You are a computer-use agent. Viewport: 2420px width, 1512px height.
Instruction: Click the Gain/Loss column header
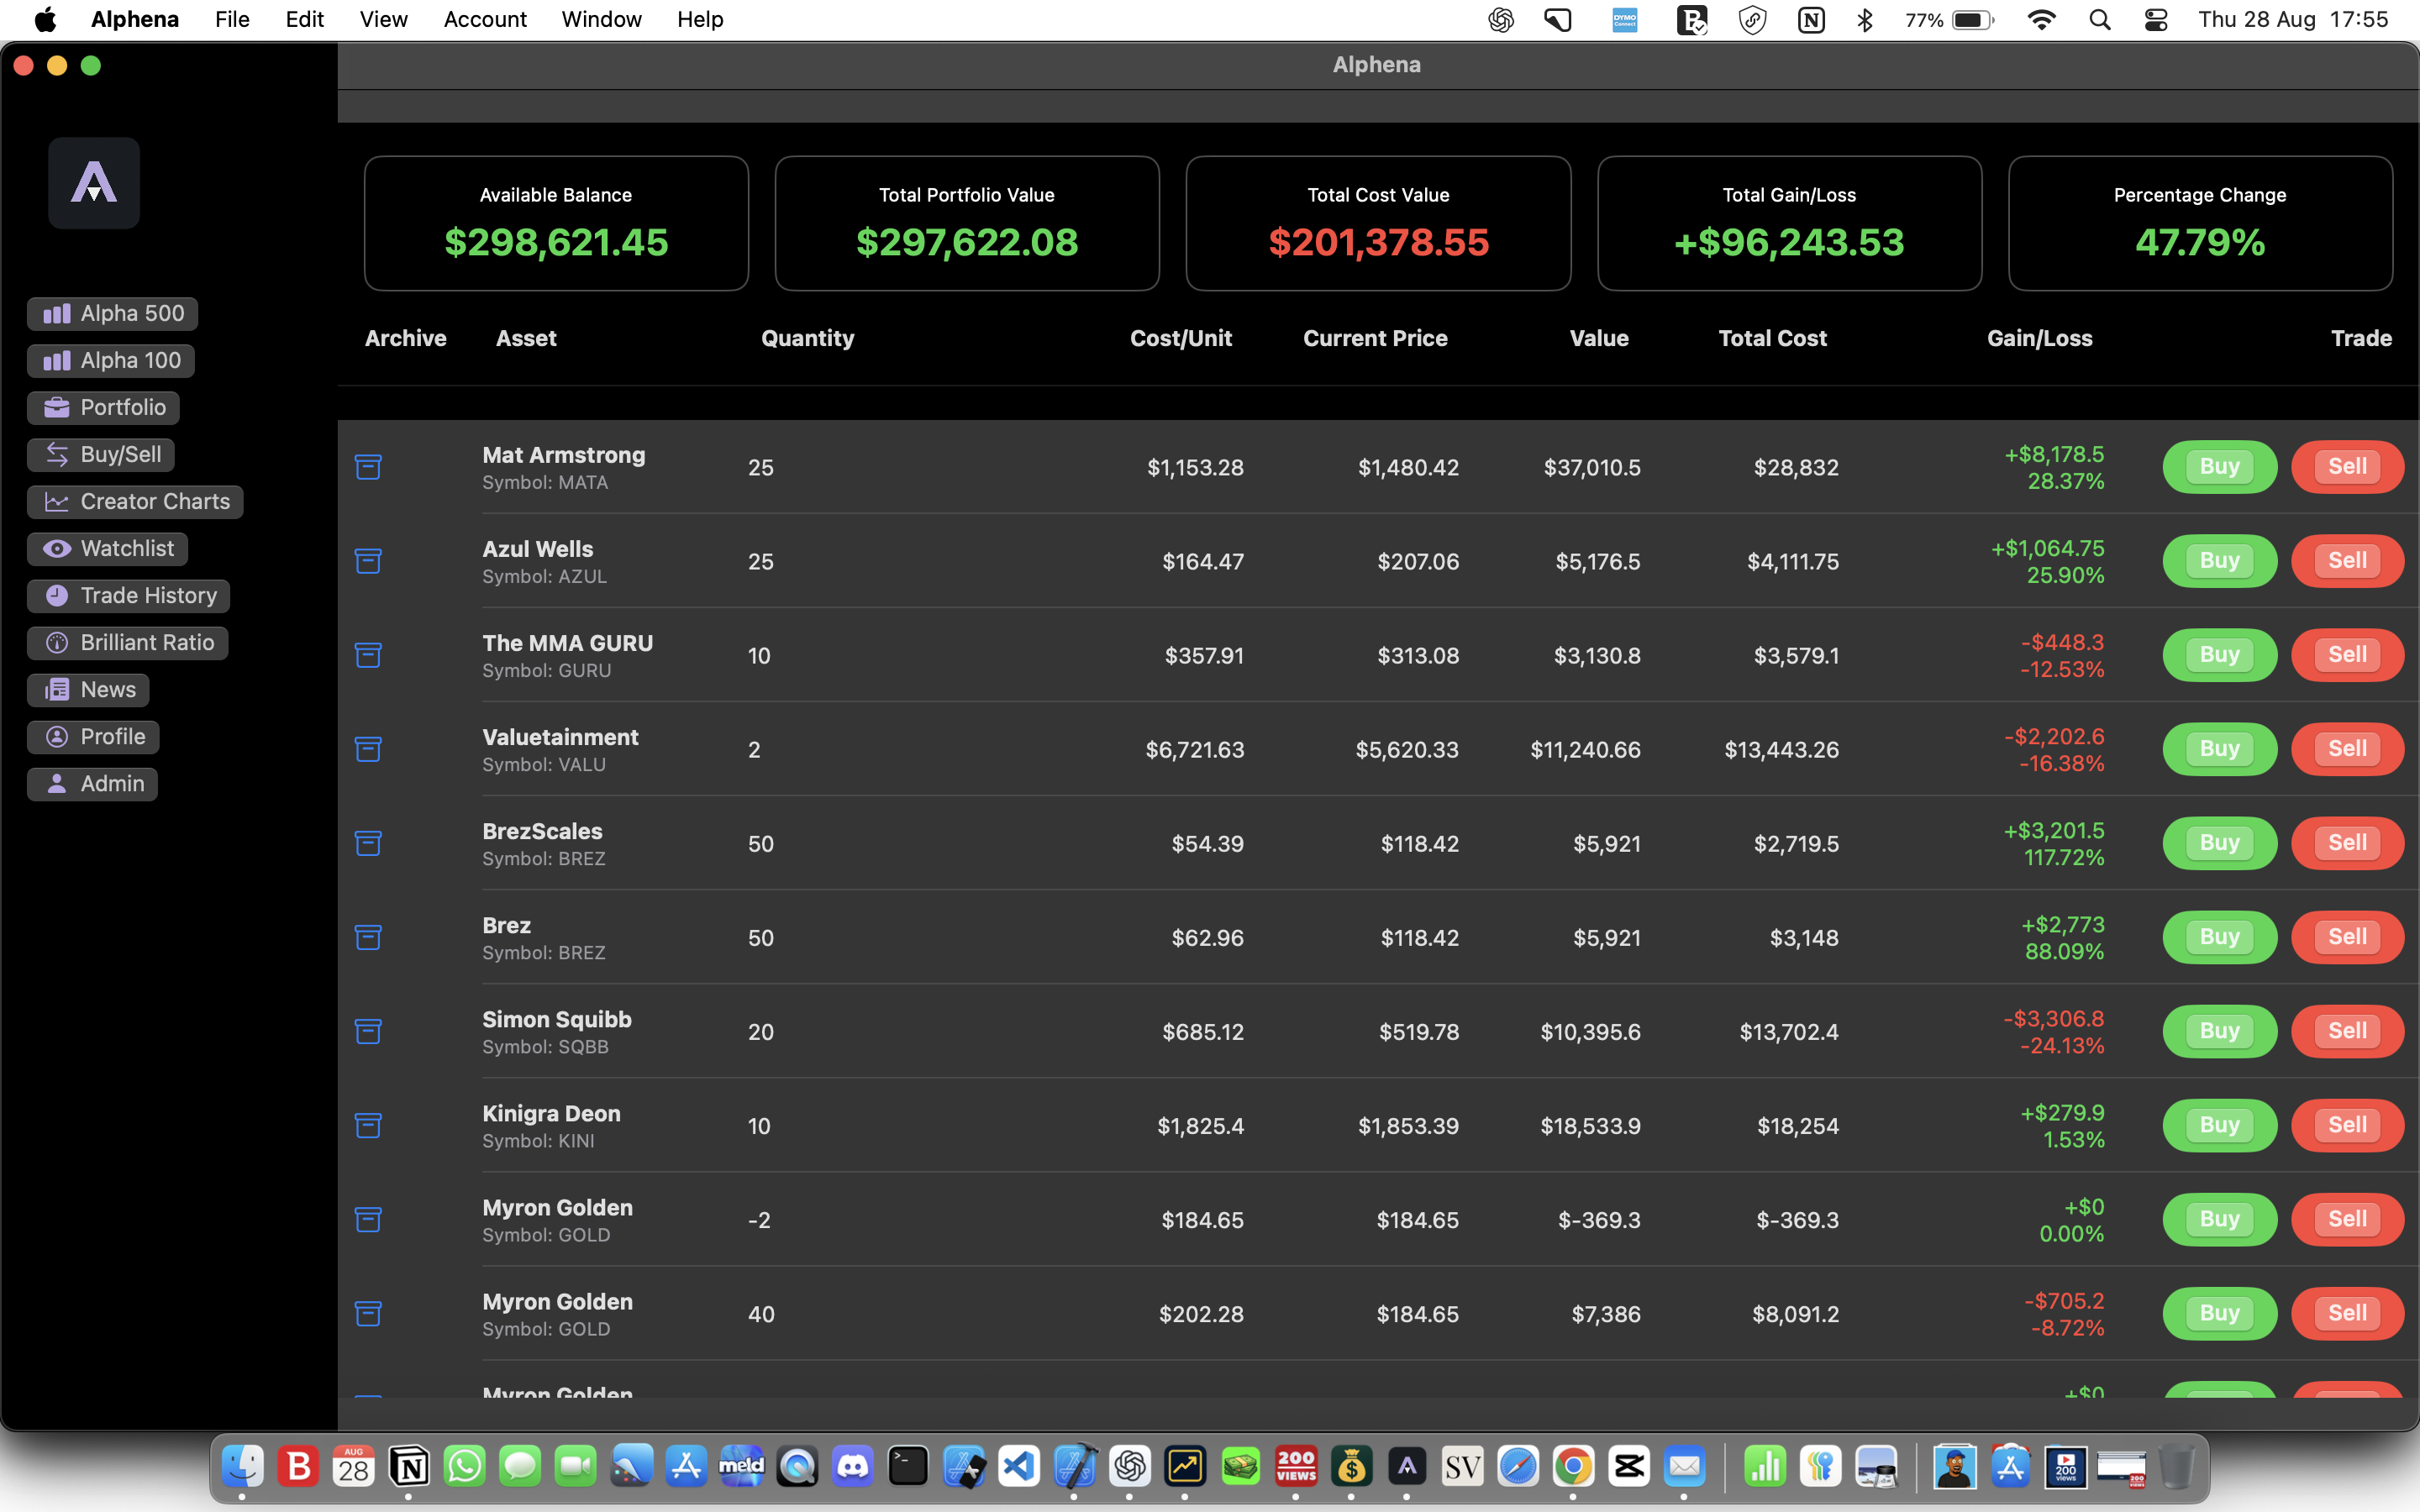click(2040, 339)
